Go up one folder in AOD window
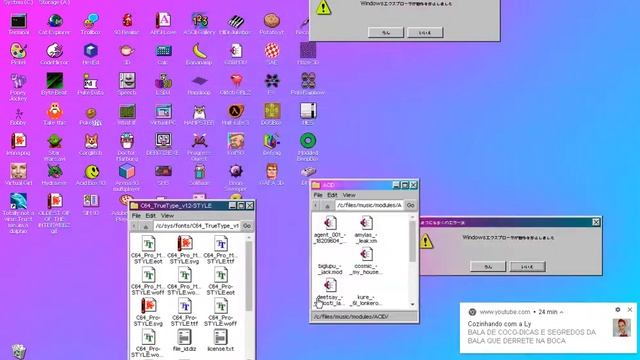Screen dimensions: 640x360 [327, 206]
